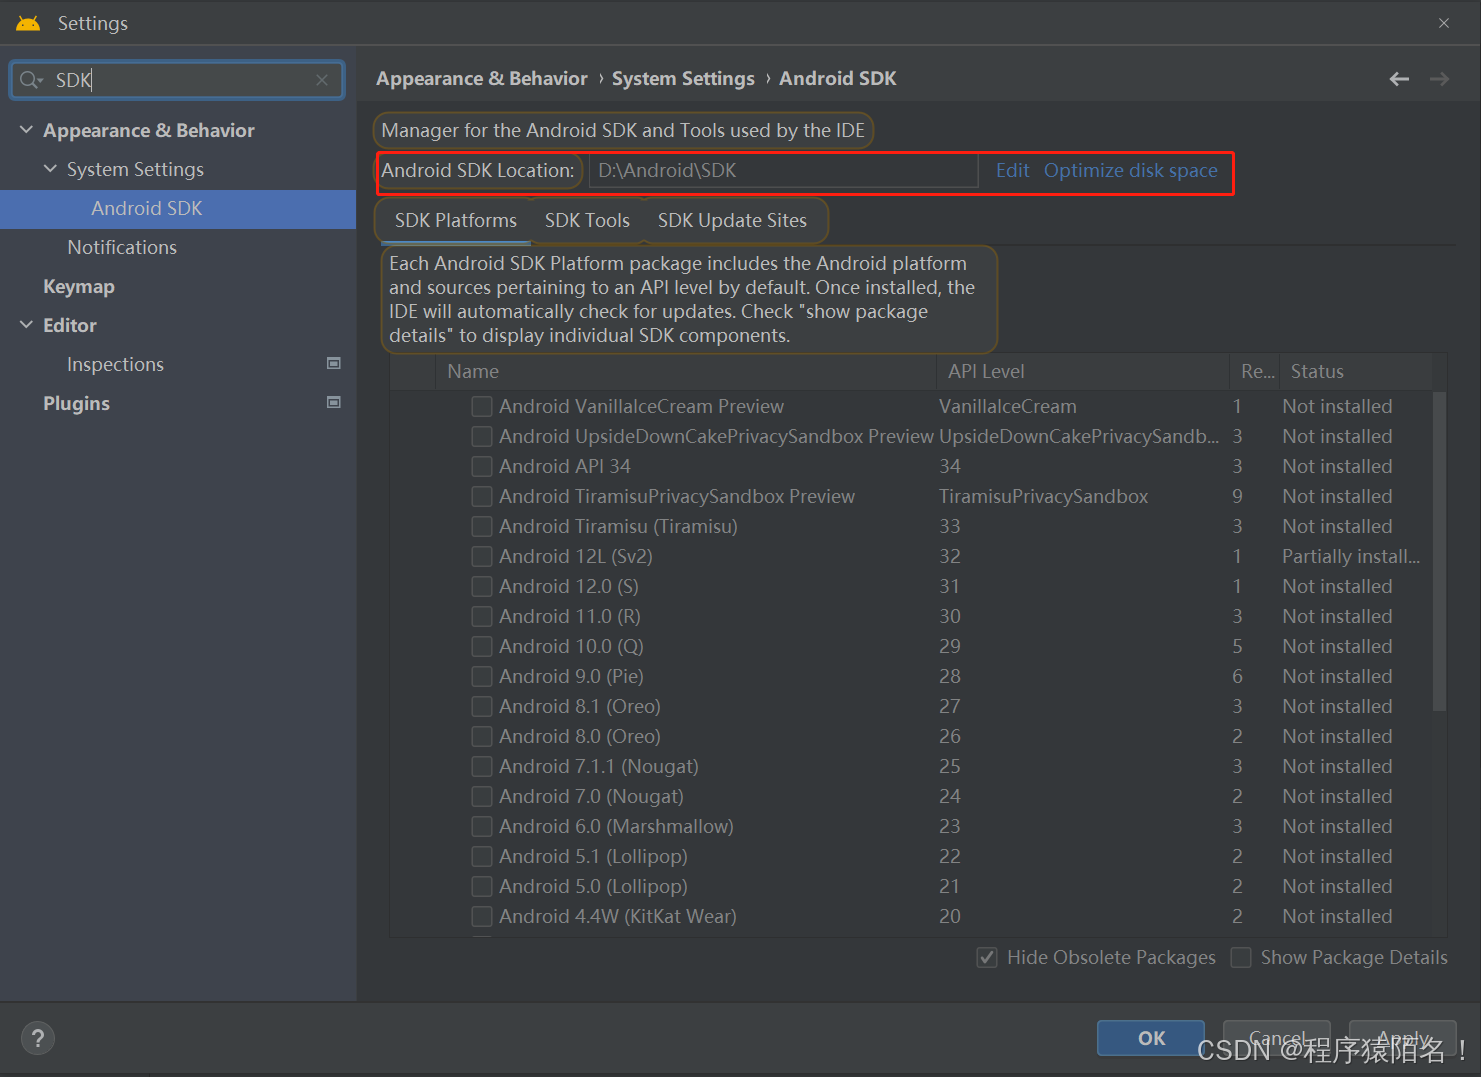Click Appearance & Behavior in the breadcrumb
Screen dimensions: 1481x1077
[482, 78]
